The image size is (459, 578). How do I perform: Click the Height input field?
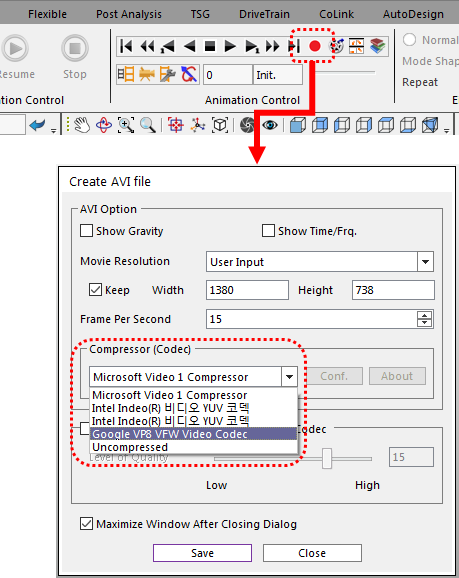393,290
